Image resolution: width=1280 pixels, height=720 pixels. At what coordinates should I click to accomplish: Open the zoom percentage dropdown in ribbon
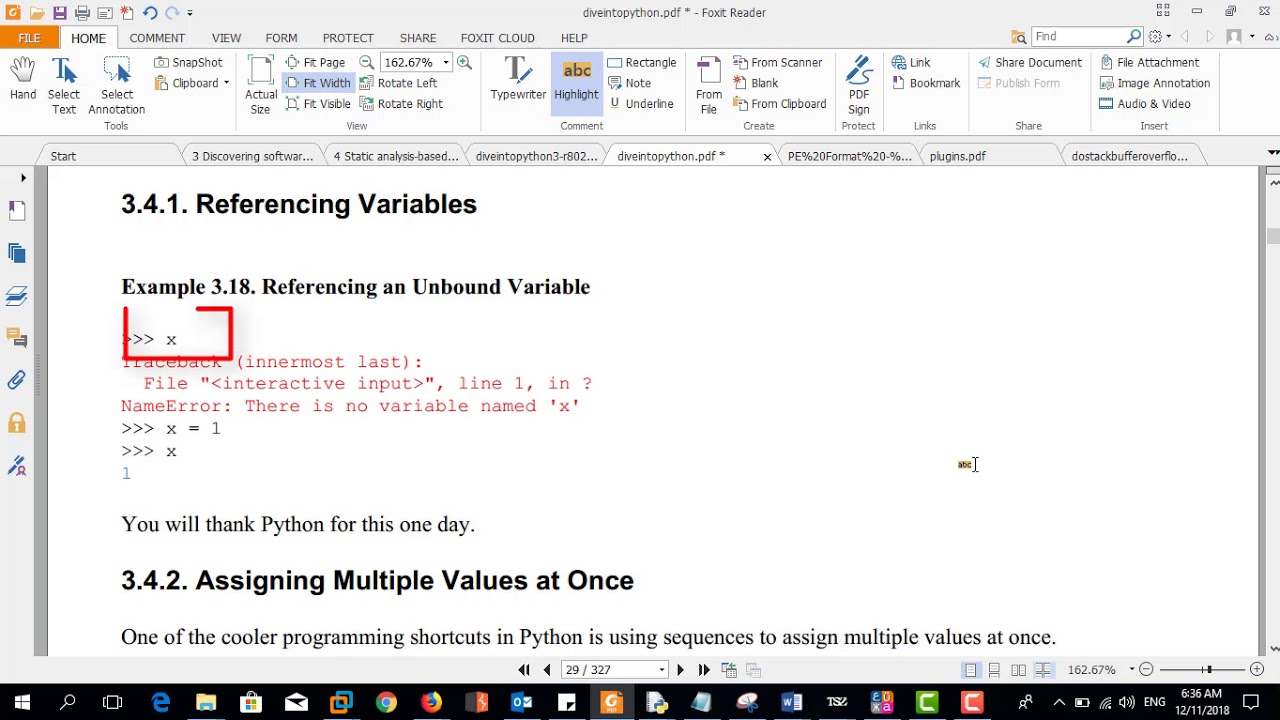pos(446,62)
